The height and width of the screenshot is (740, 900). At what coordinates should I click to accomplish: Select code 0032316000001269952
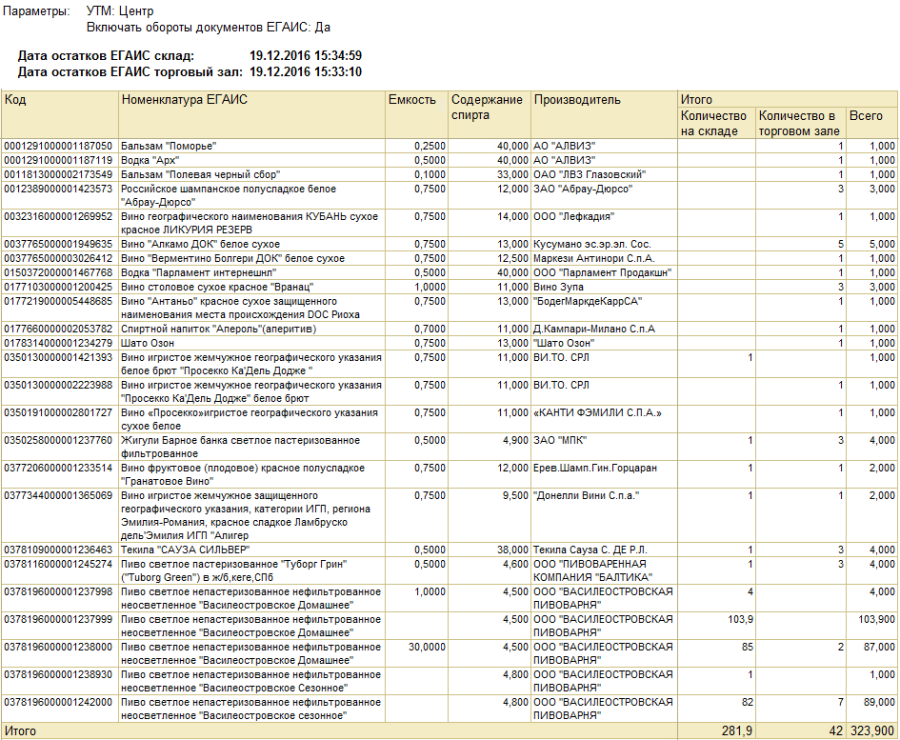(x=59, y=216)
